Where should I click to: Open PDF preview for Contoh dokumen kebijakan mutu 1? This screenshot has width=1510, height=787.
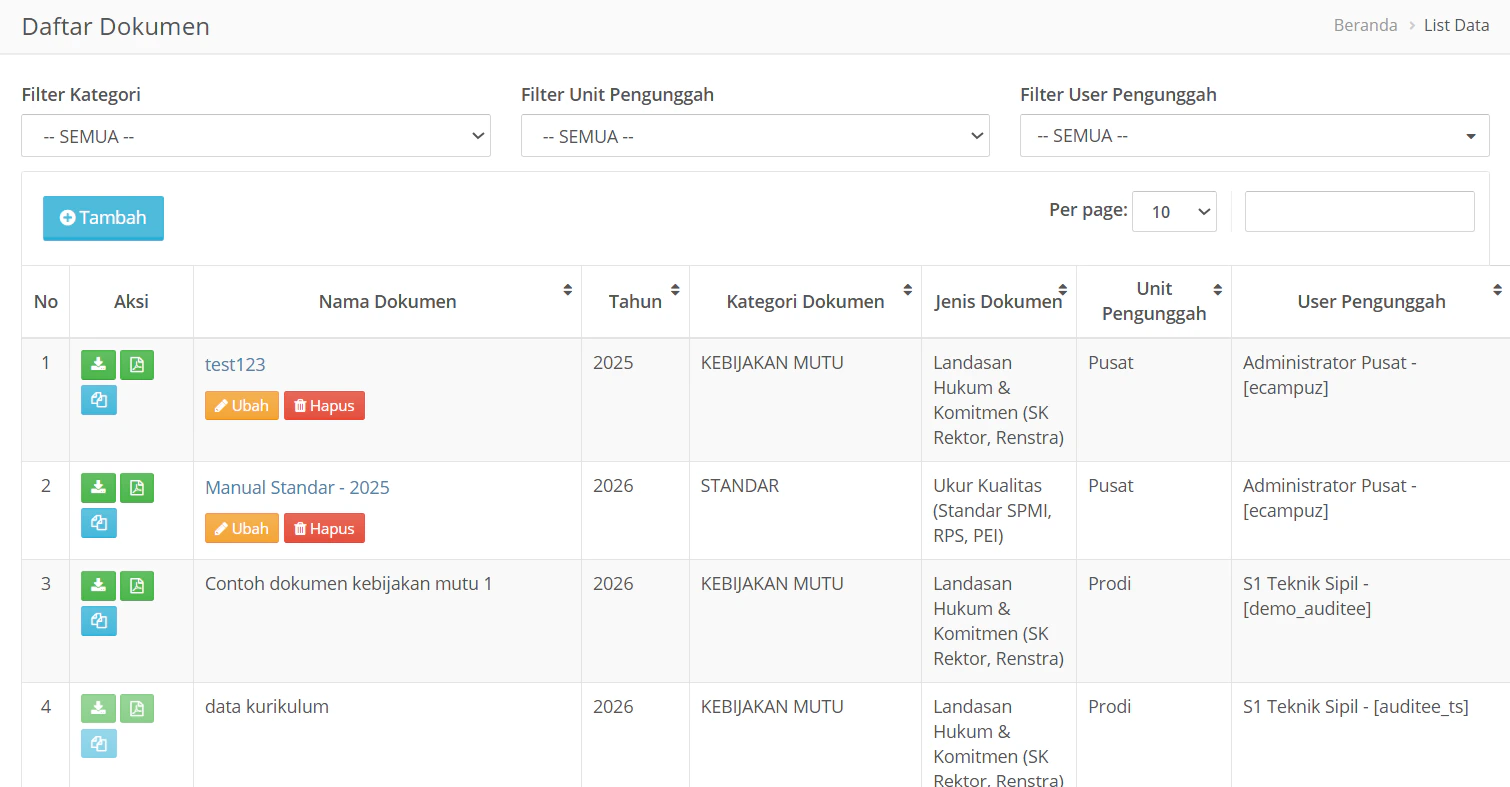136,585
